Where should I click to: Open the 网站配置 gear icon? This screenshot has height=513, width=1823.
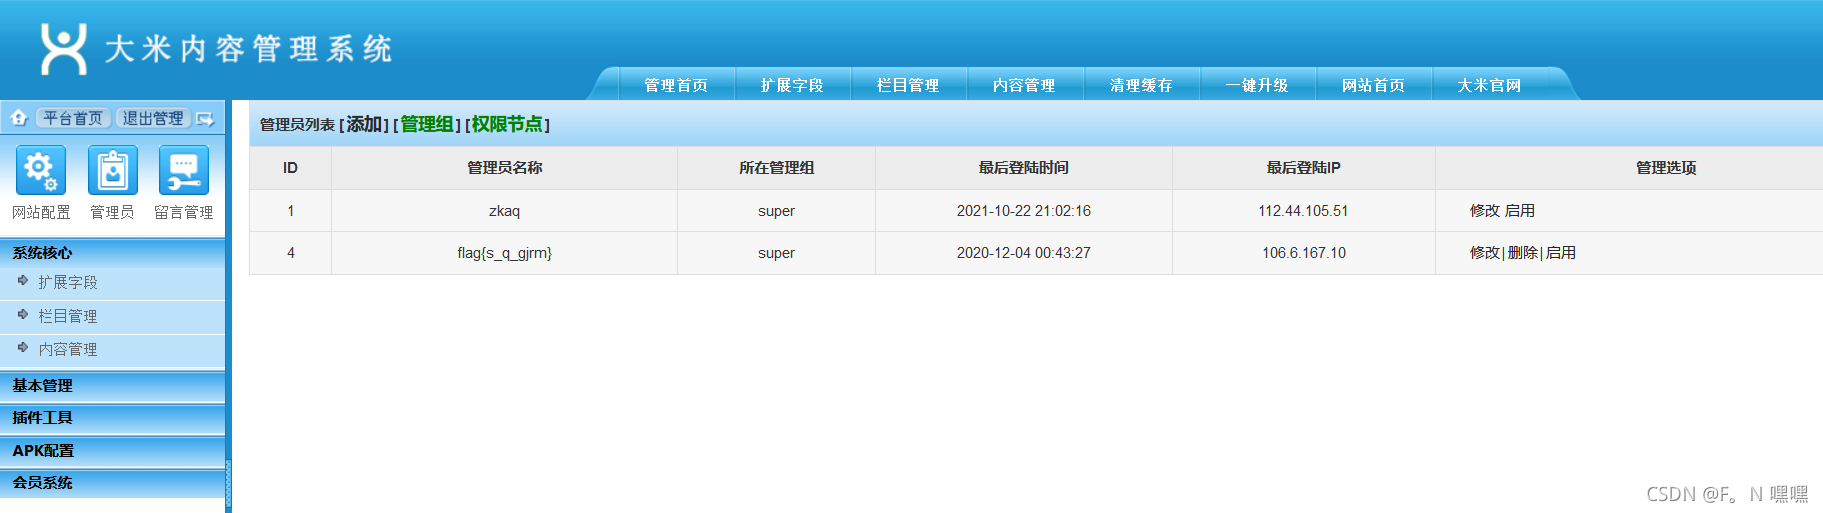click(41, 170)
